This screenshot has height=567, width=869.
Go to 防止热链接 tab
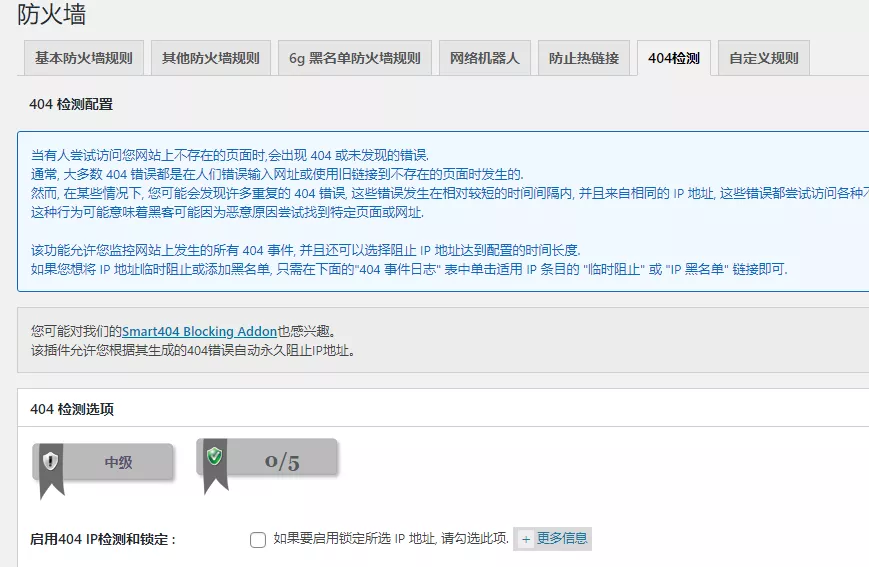click(584, 58)
